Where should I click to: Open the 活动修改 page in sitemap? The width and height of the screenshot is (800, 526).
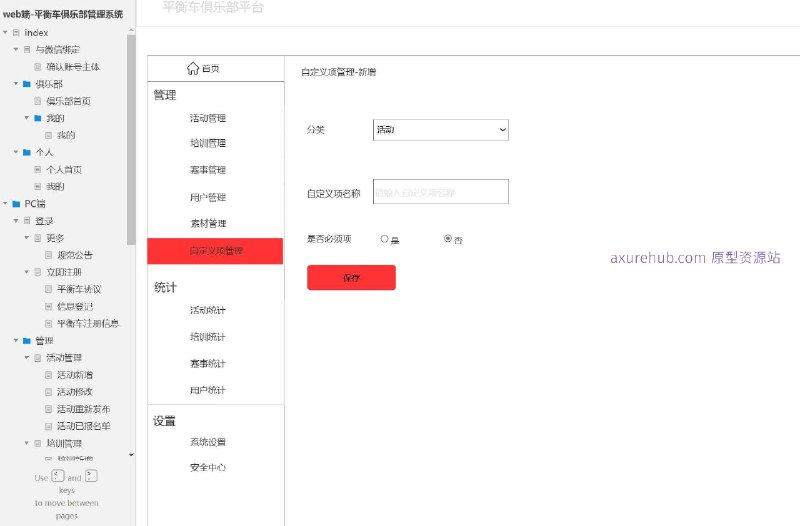point(75,392)
